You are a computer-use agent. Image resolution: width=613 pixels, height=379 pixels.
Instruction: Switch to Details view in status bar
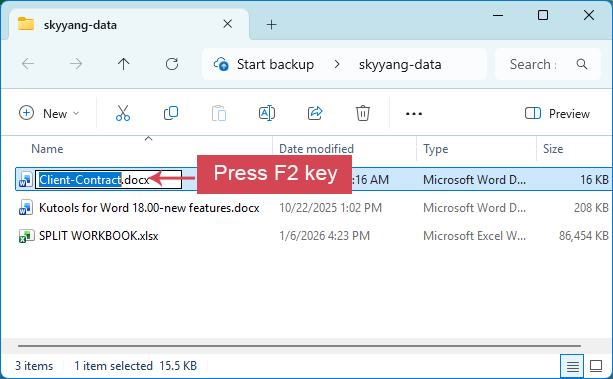(x=572, y=366)
